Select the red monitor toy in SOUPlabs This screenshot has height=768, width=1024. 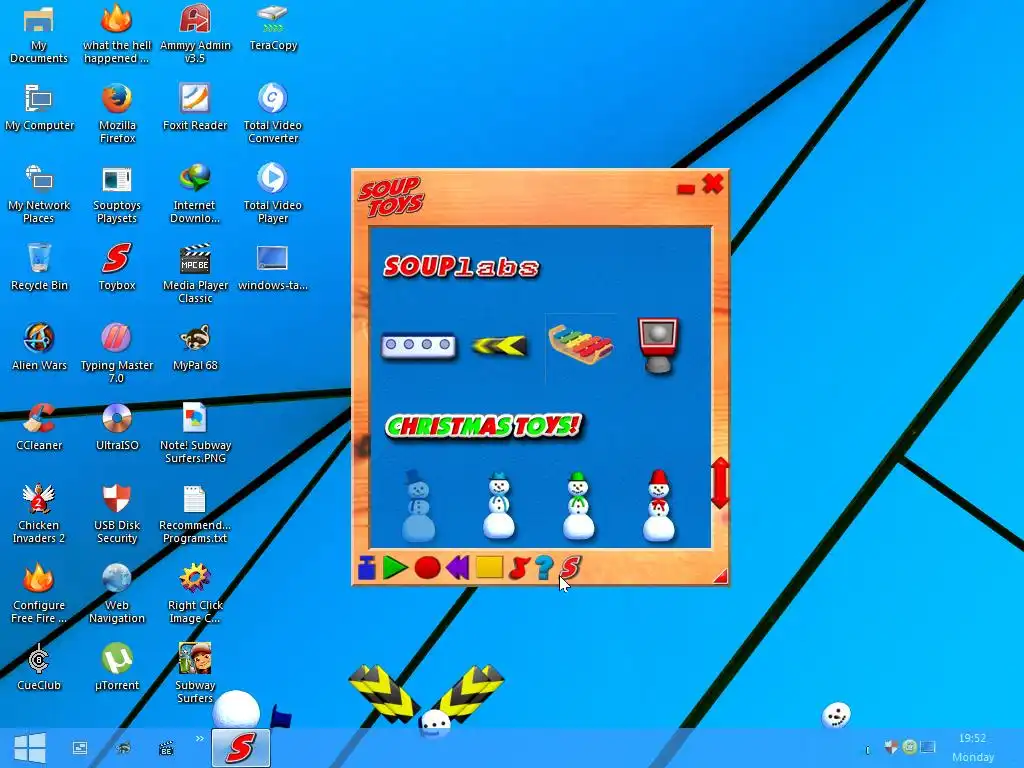pos(658,345)
